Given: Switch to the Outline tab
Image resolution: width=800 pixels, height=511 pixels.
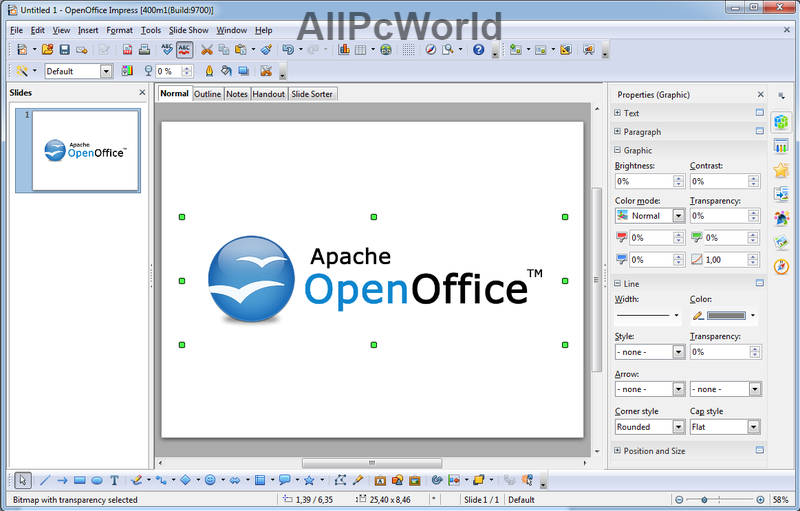Looking at the screenshot, I should tap(208, 94).
